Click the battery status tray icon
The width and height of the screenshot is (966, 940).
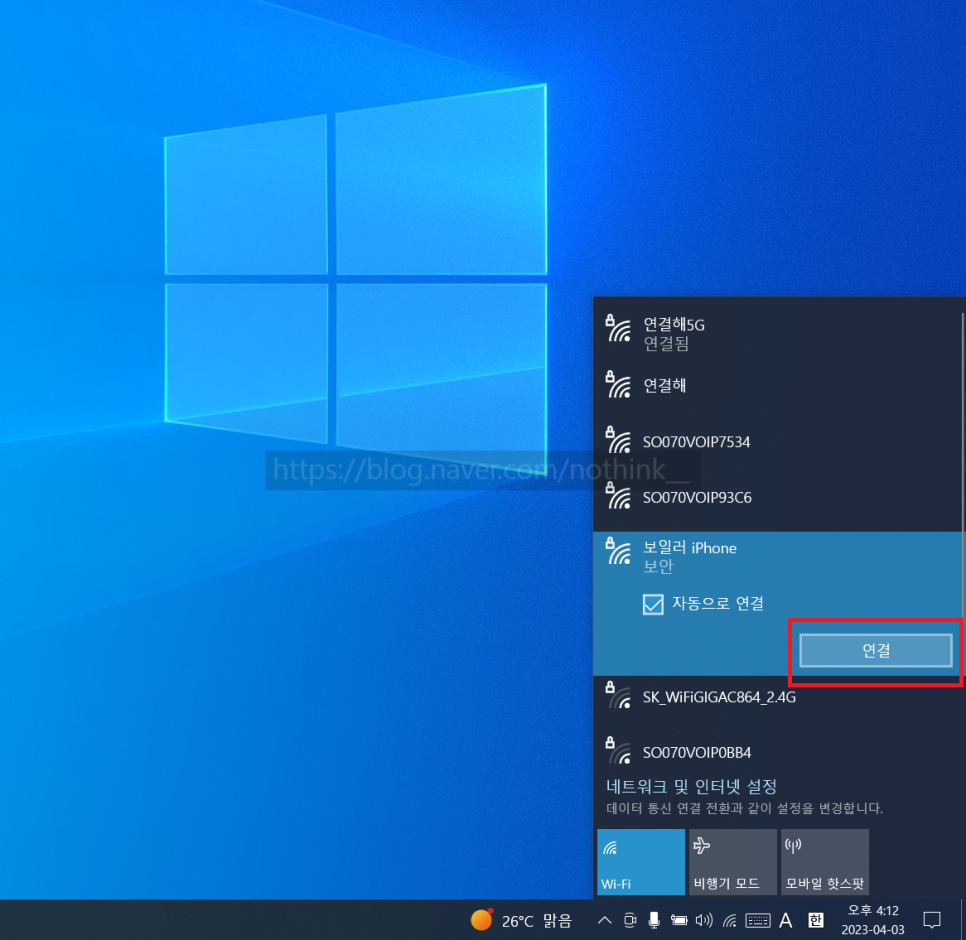(x=679, y=920)
